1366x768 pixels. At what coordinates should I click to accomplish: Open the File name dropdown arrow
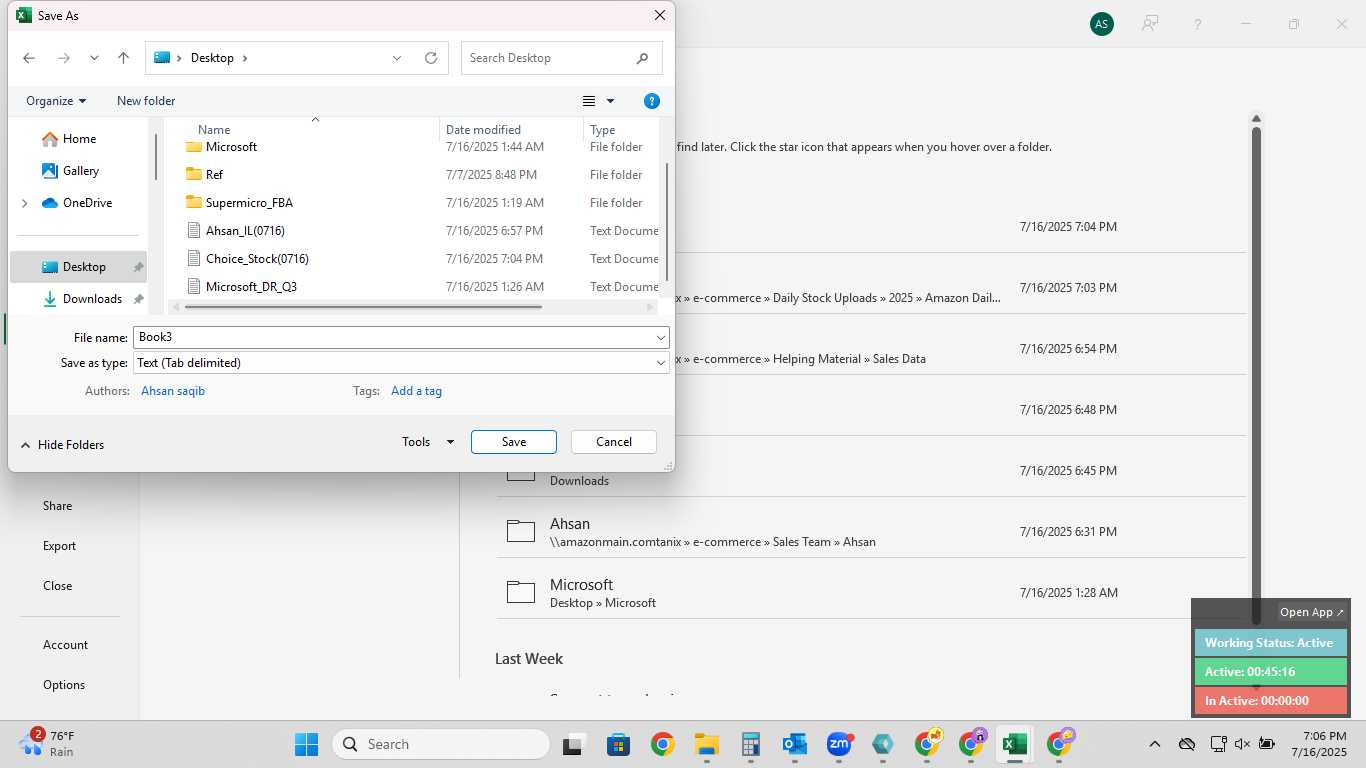(x=661, y=338)
